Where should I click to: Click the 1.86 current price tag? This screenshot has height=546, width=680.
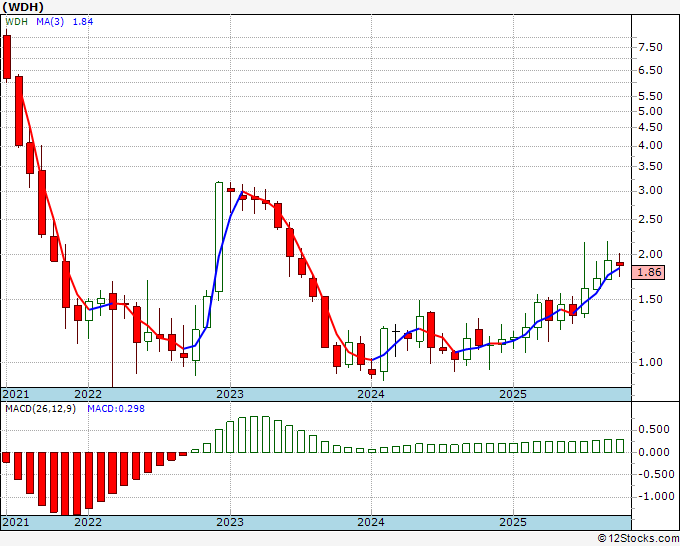point(649,272)
